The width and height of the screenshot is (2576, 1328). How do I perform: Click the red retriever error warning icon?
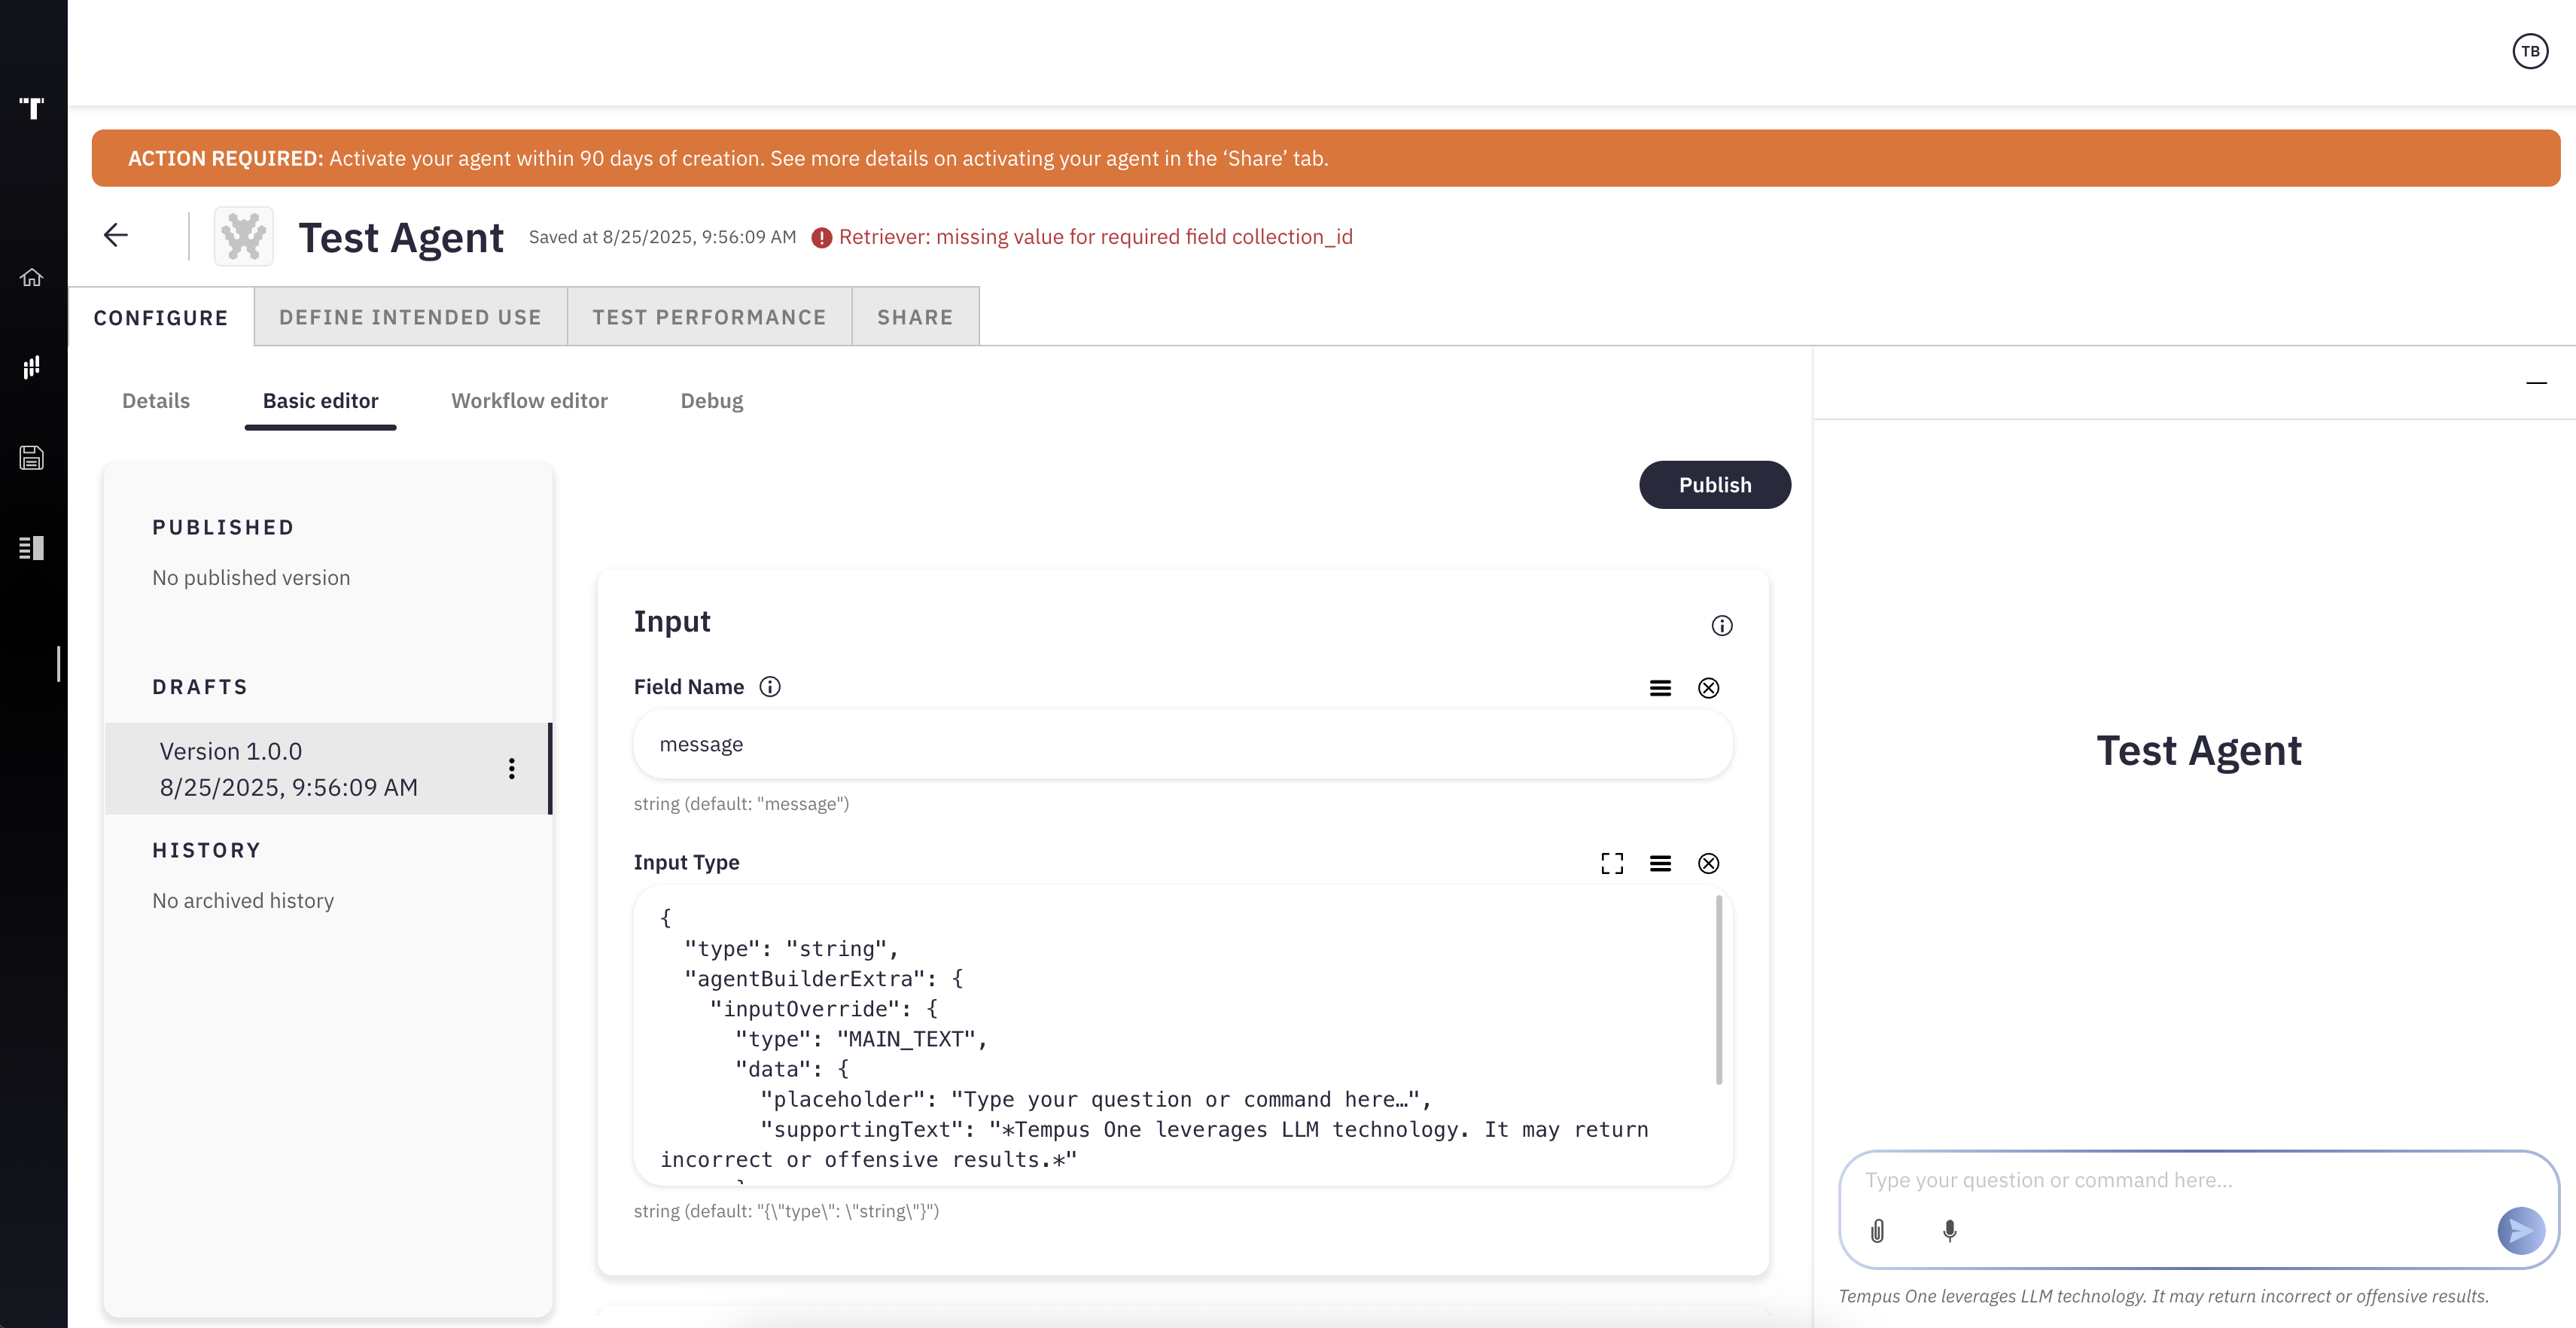click(822, 238)
